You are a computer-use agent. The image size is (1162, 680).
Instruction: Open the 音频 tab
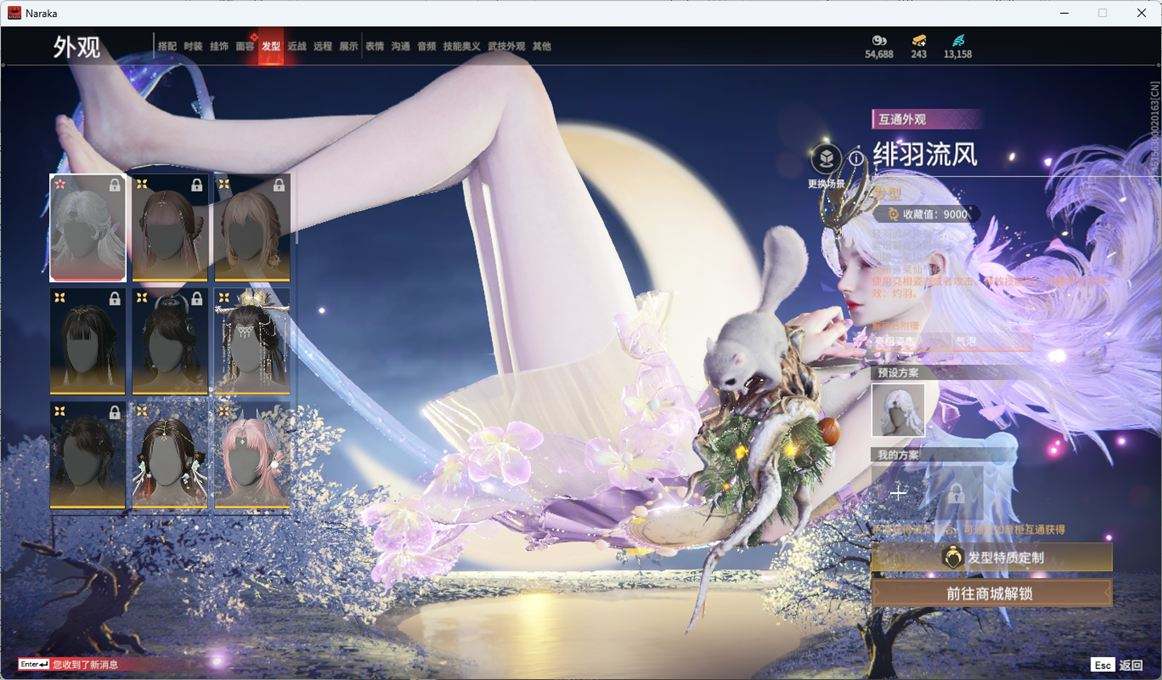426,46
